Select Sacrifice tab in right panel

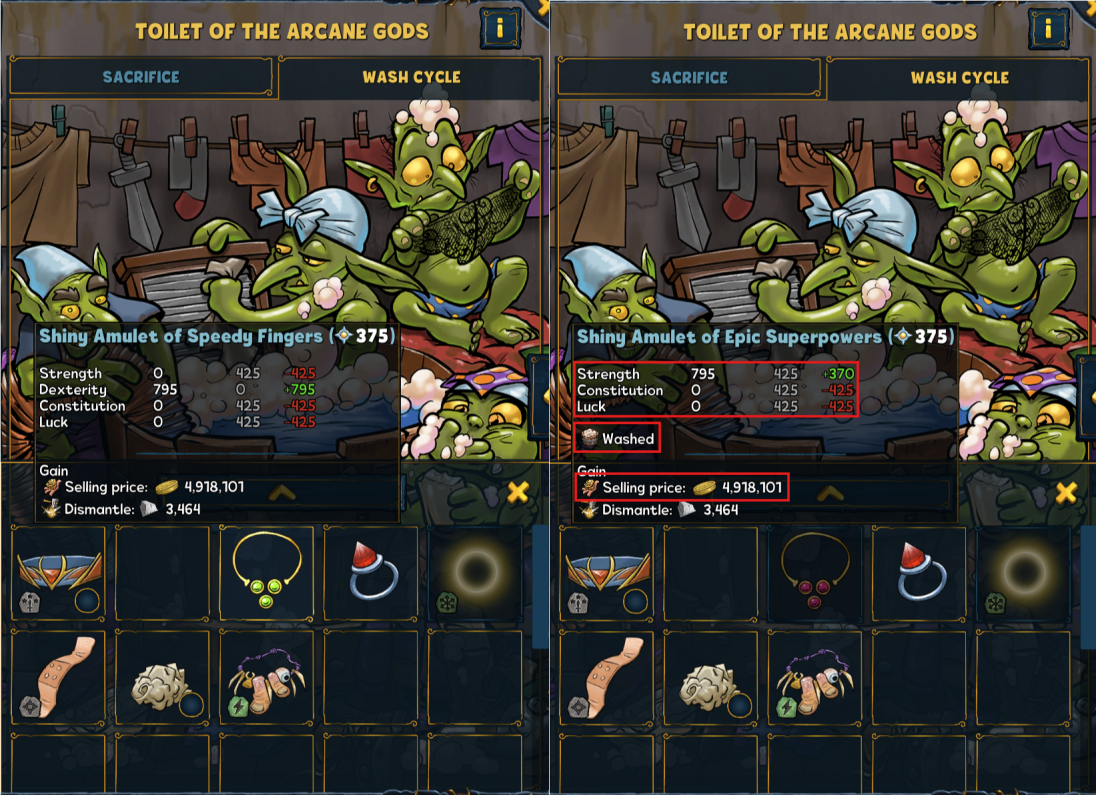tap(689, 77)
